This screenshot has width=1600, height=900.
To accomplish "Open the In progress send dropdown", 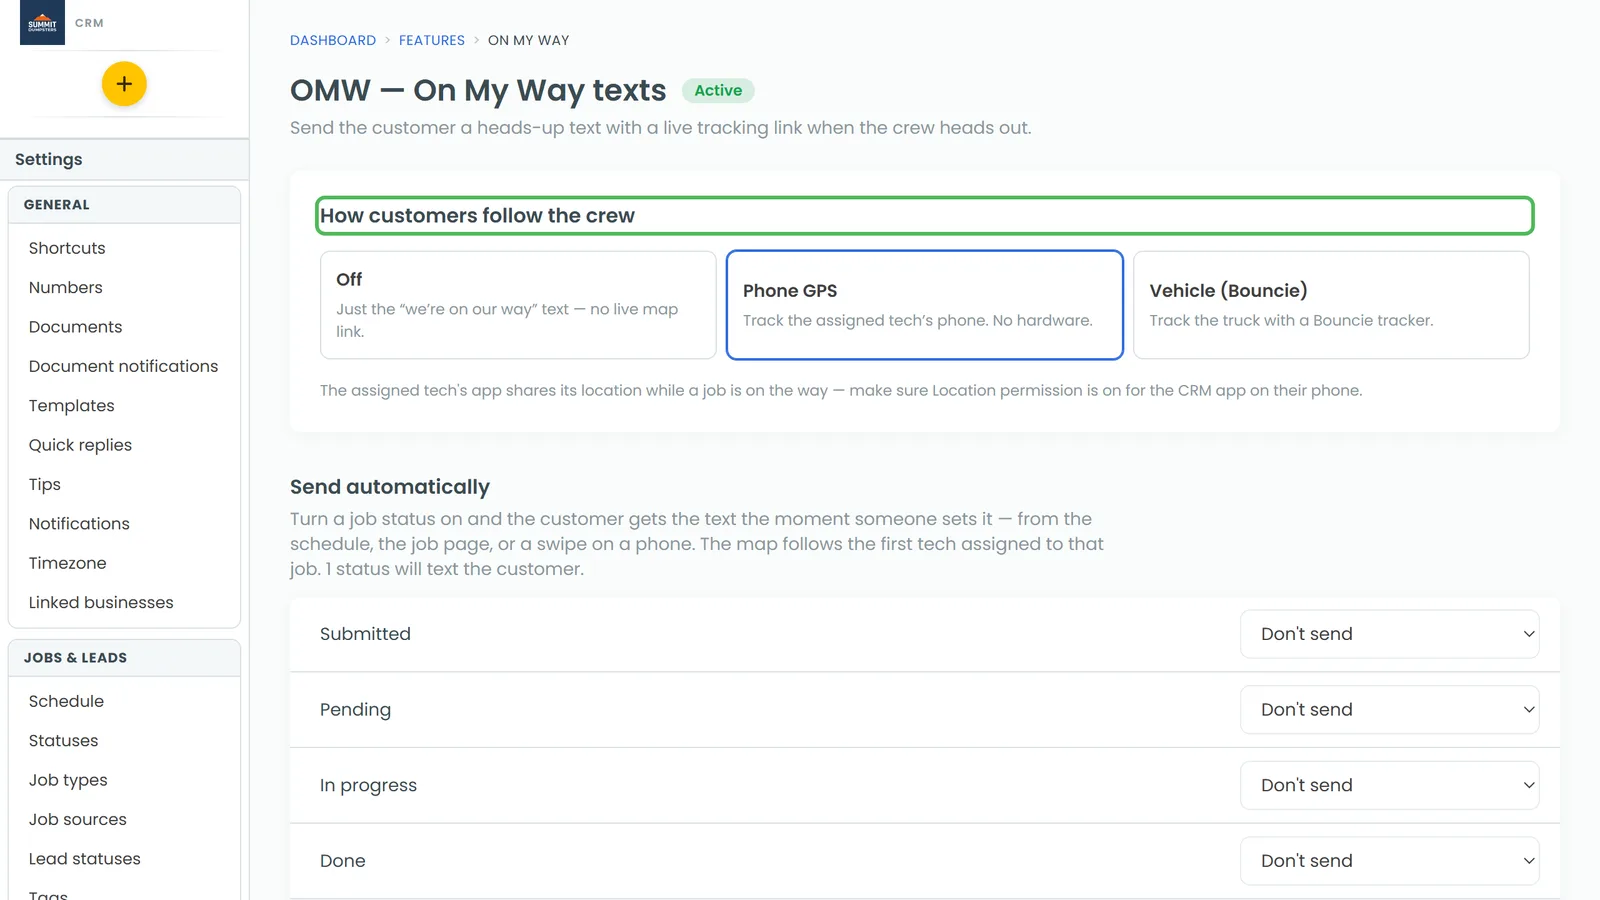I will (1390, 786).
